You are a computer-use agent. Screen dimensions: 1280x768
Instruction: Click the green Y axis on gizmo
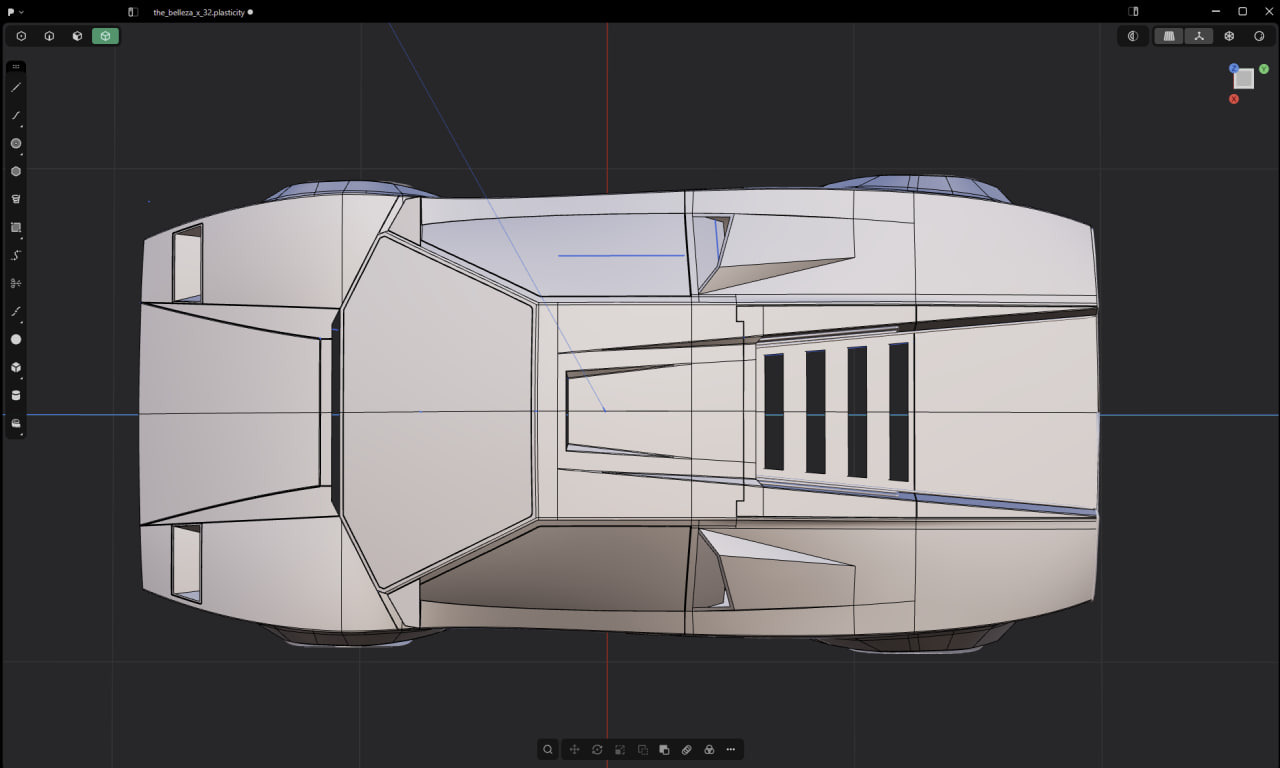coord(1264,69)
